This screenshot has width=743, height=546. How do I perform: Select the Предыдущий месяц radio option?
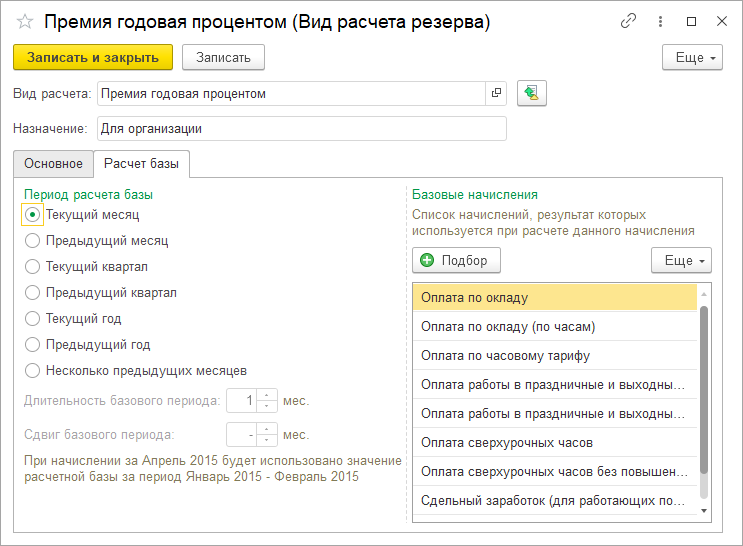(x=32, y=241)
